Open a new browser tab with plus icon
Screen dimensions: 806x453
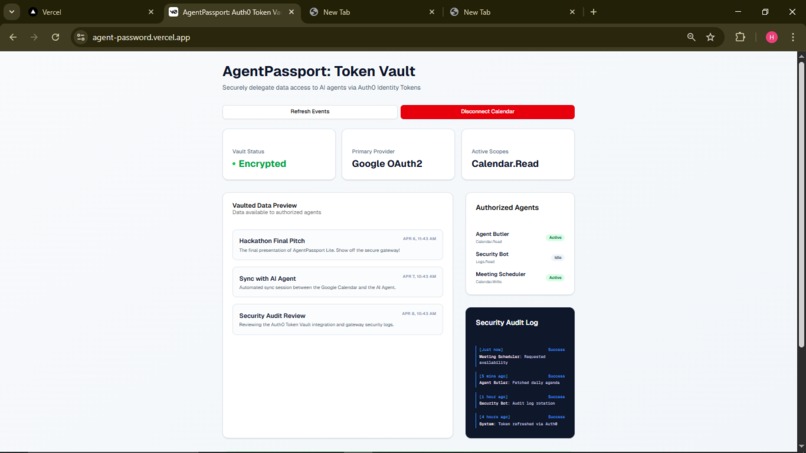594,12
